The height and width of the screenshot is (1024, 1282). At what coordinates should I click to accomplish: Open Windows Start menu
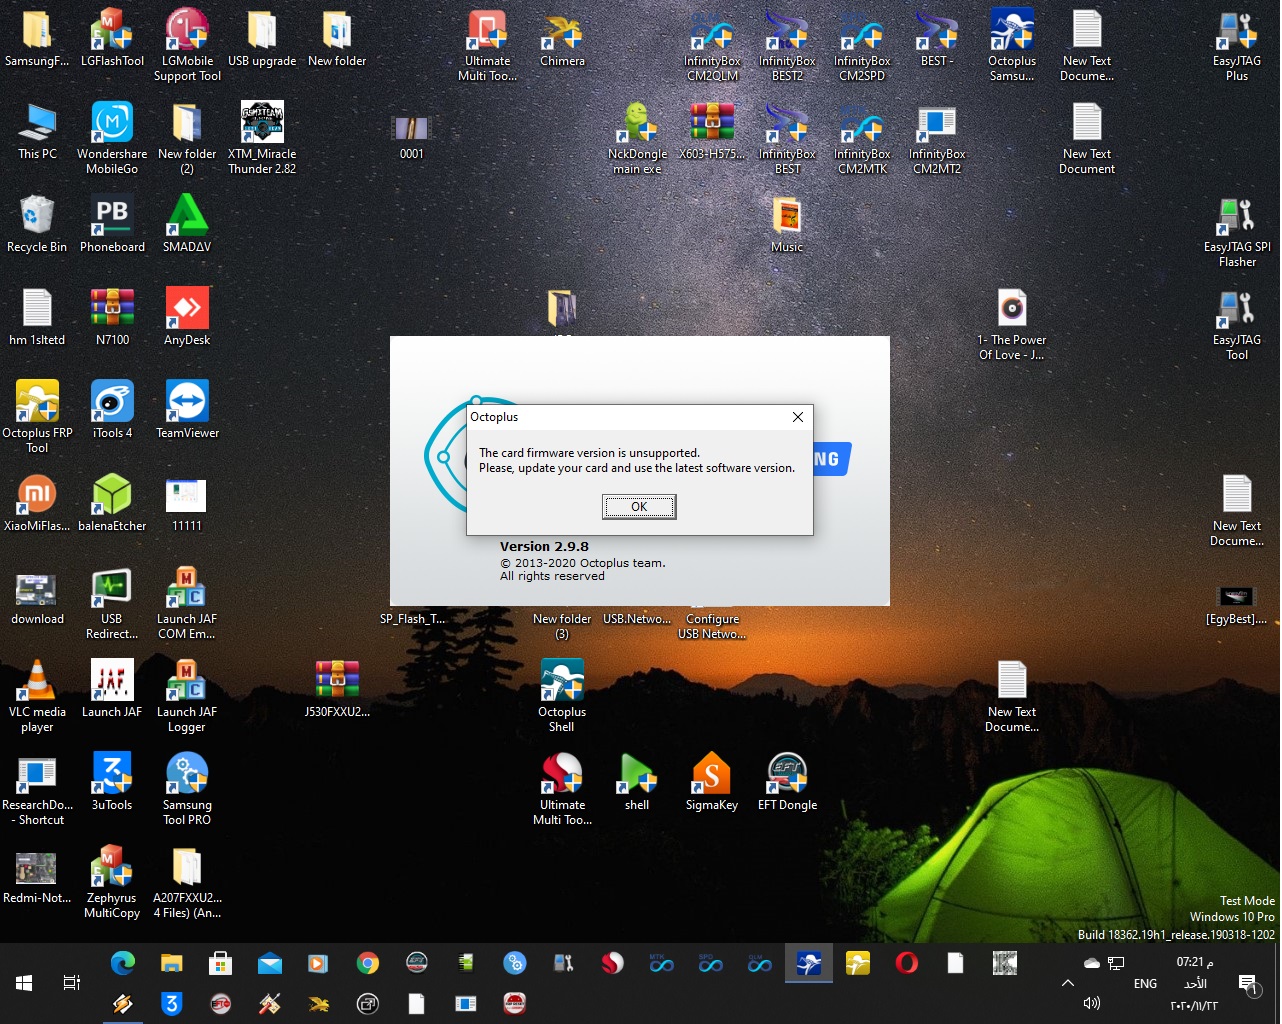click(x=24, y=982)
